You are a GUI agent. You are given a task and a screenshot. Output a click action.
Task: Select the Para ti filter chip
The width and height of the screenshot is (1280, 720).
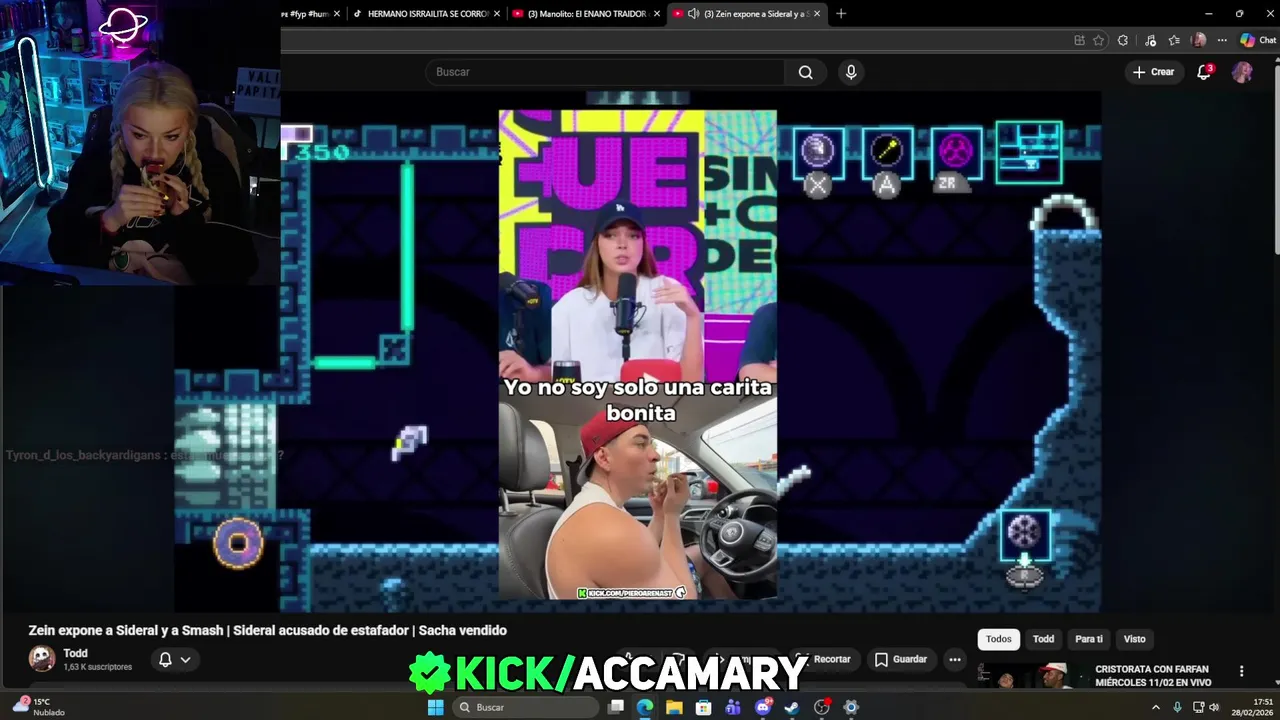pyautogui.click(x=1089, y=639)
